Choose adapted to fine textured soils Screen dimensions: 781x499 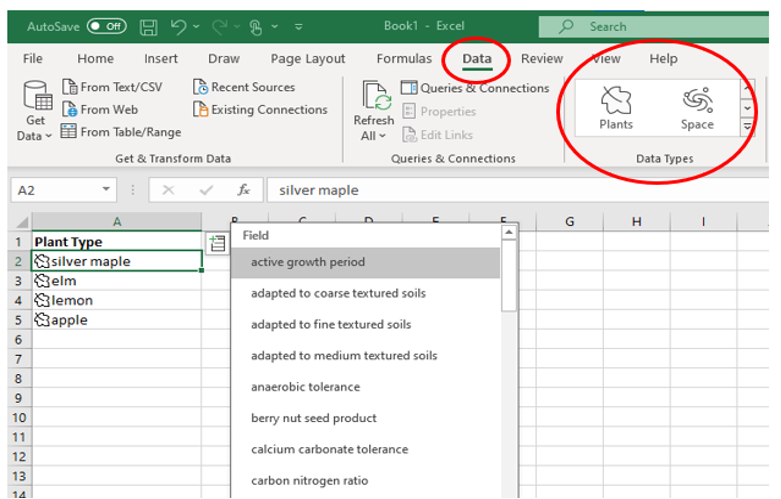[366, 325]
